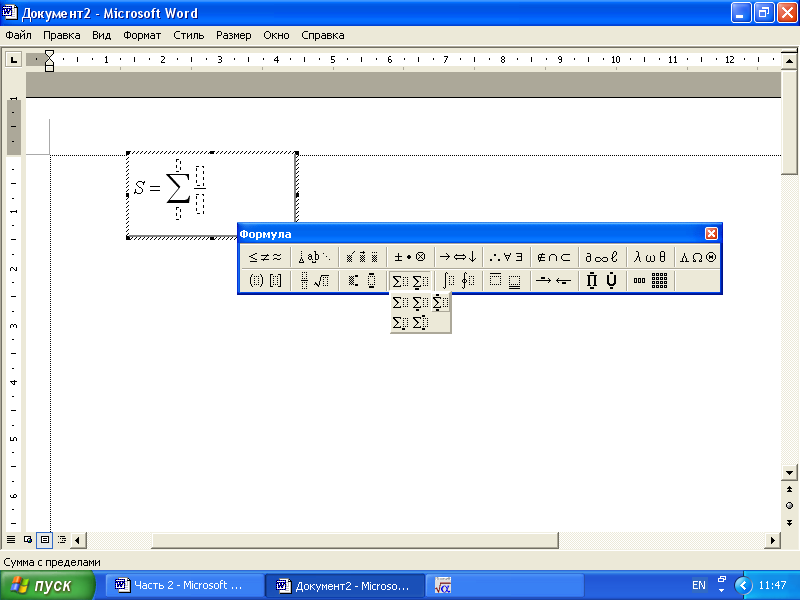Open the matrix templates palette
Screen dimensions: 800x600
pyautogui.click(x=650, y=280)
